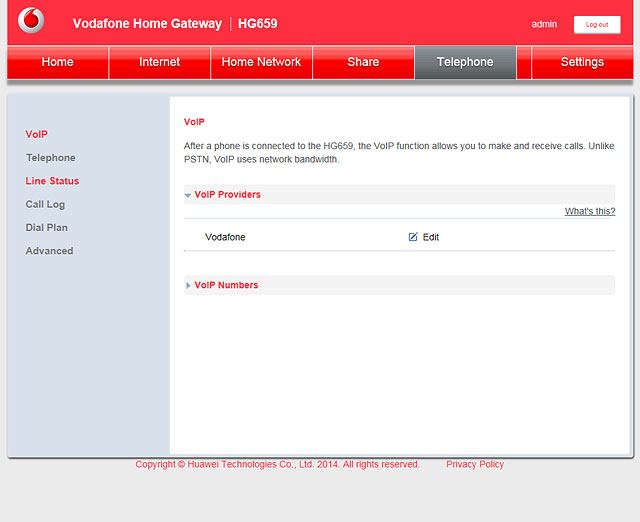Open Line Status in the sidebar
Viewport: 640px width, 522px height.
click(52, 181)
